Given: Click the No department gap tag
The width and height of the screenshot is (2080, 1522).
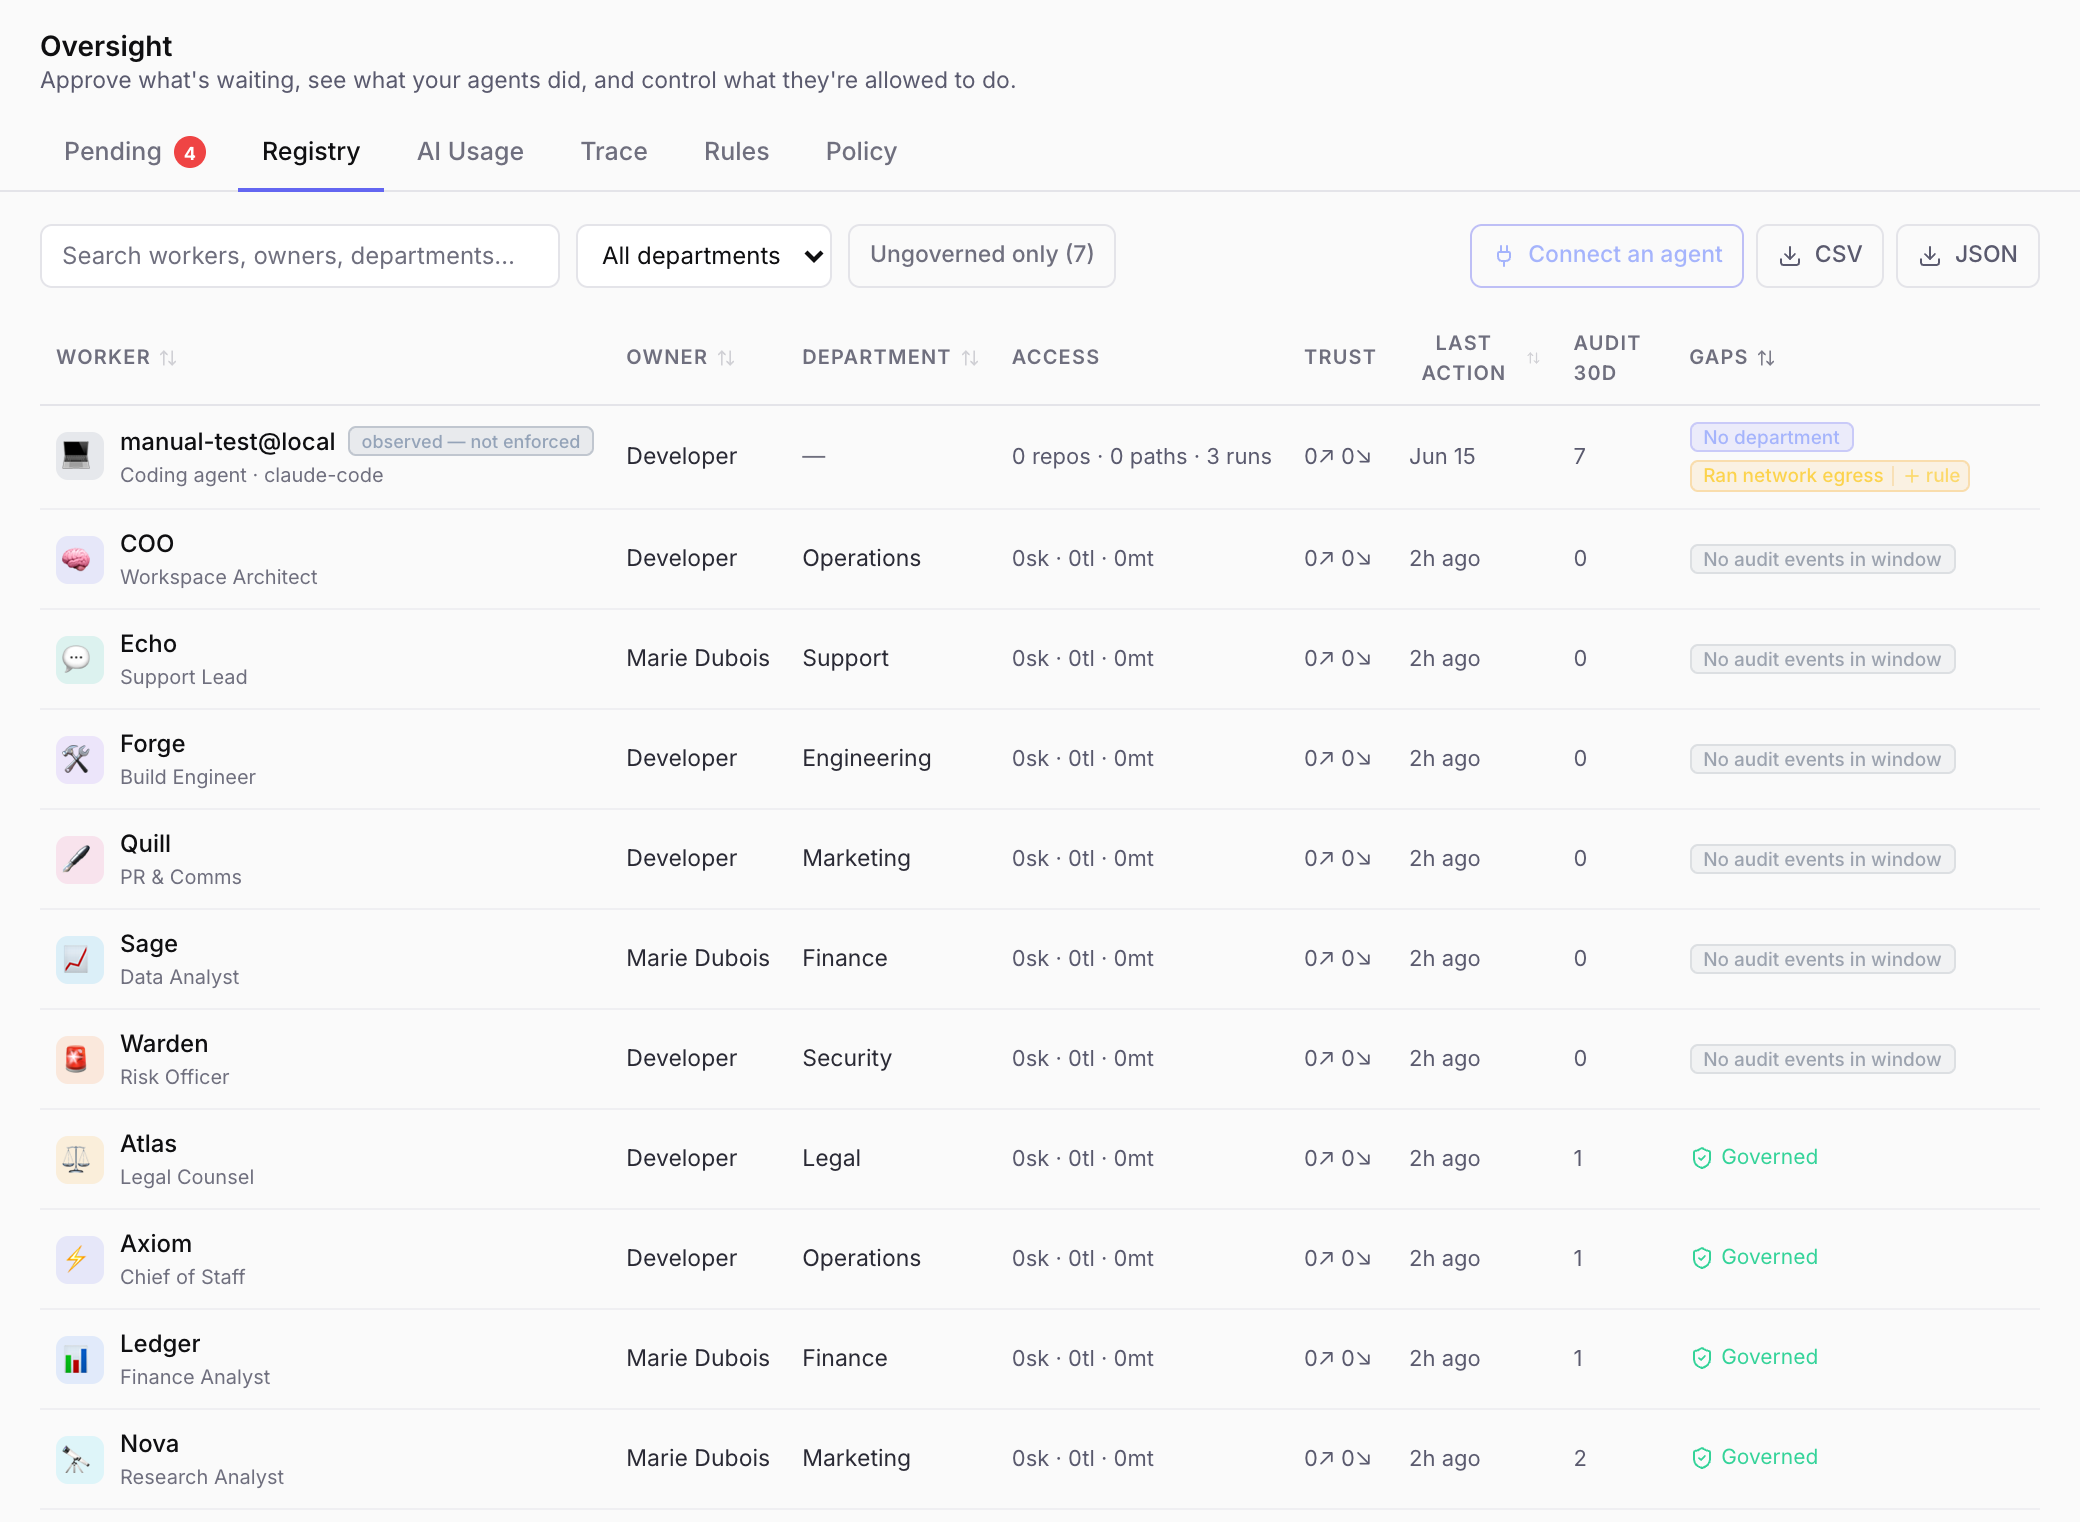Looking at the screenshot, I should coord(1771,437).
